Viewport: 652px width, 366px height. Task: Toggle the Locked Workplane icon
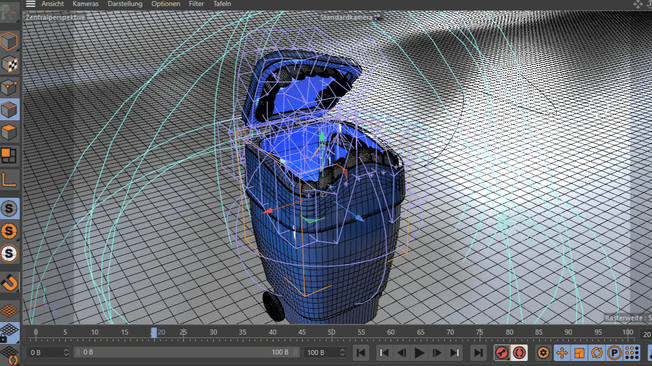tap(9, 332)
